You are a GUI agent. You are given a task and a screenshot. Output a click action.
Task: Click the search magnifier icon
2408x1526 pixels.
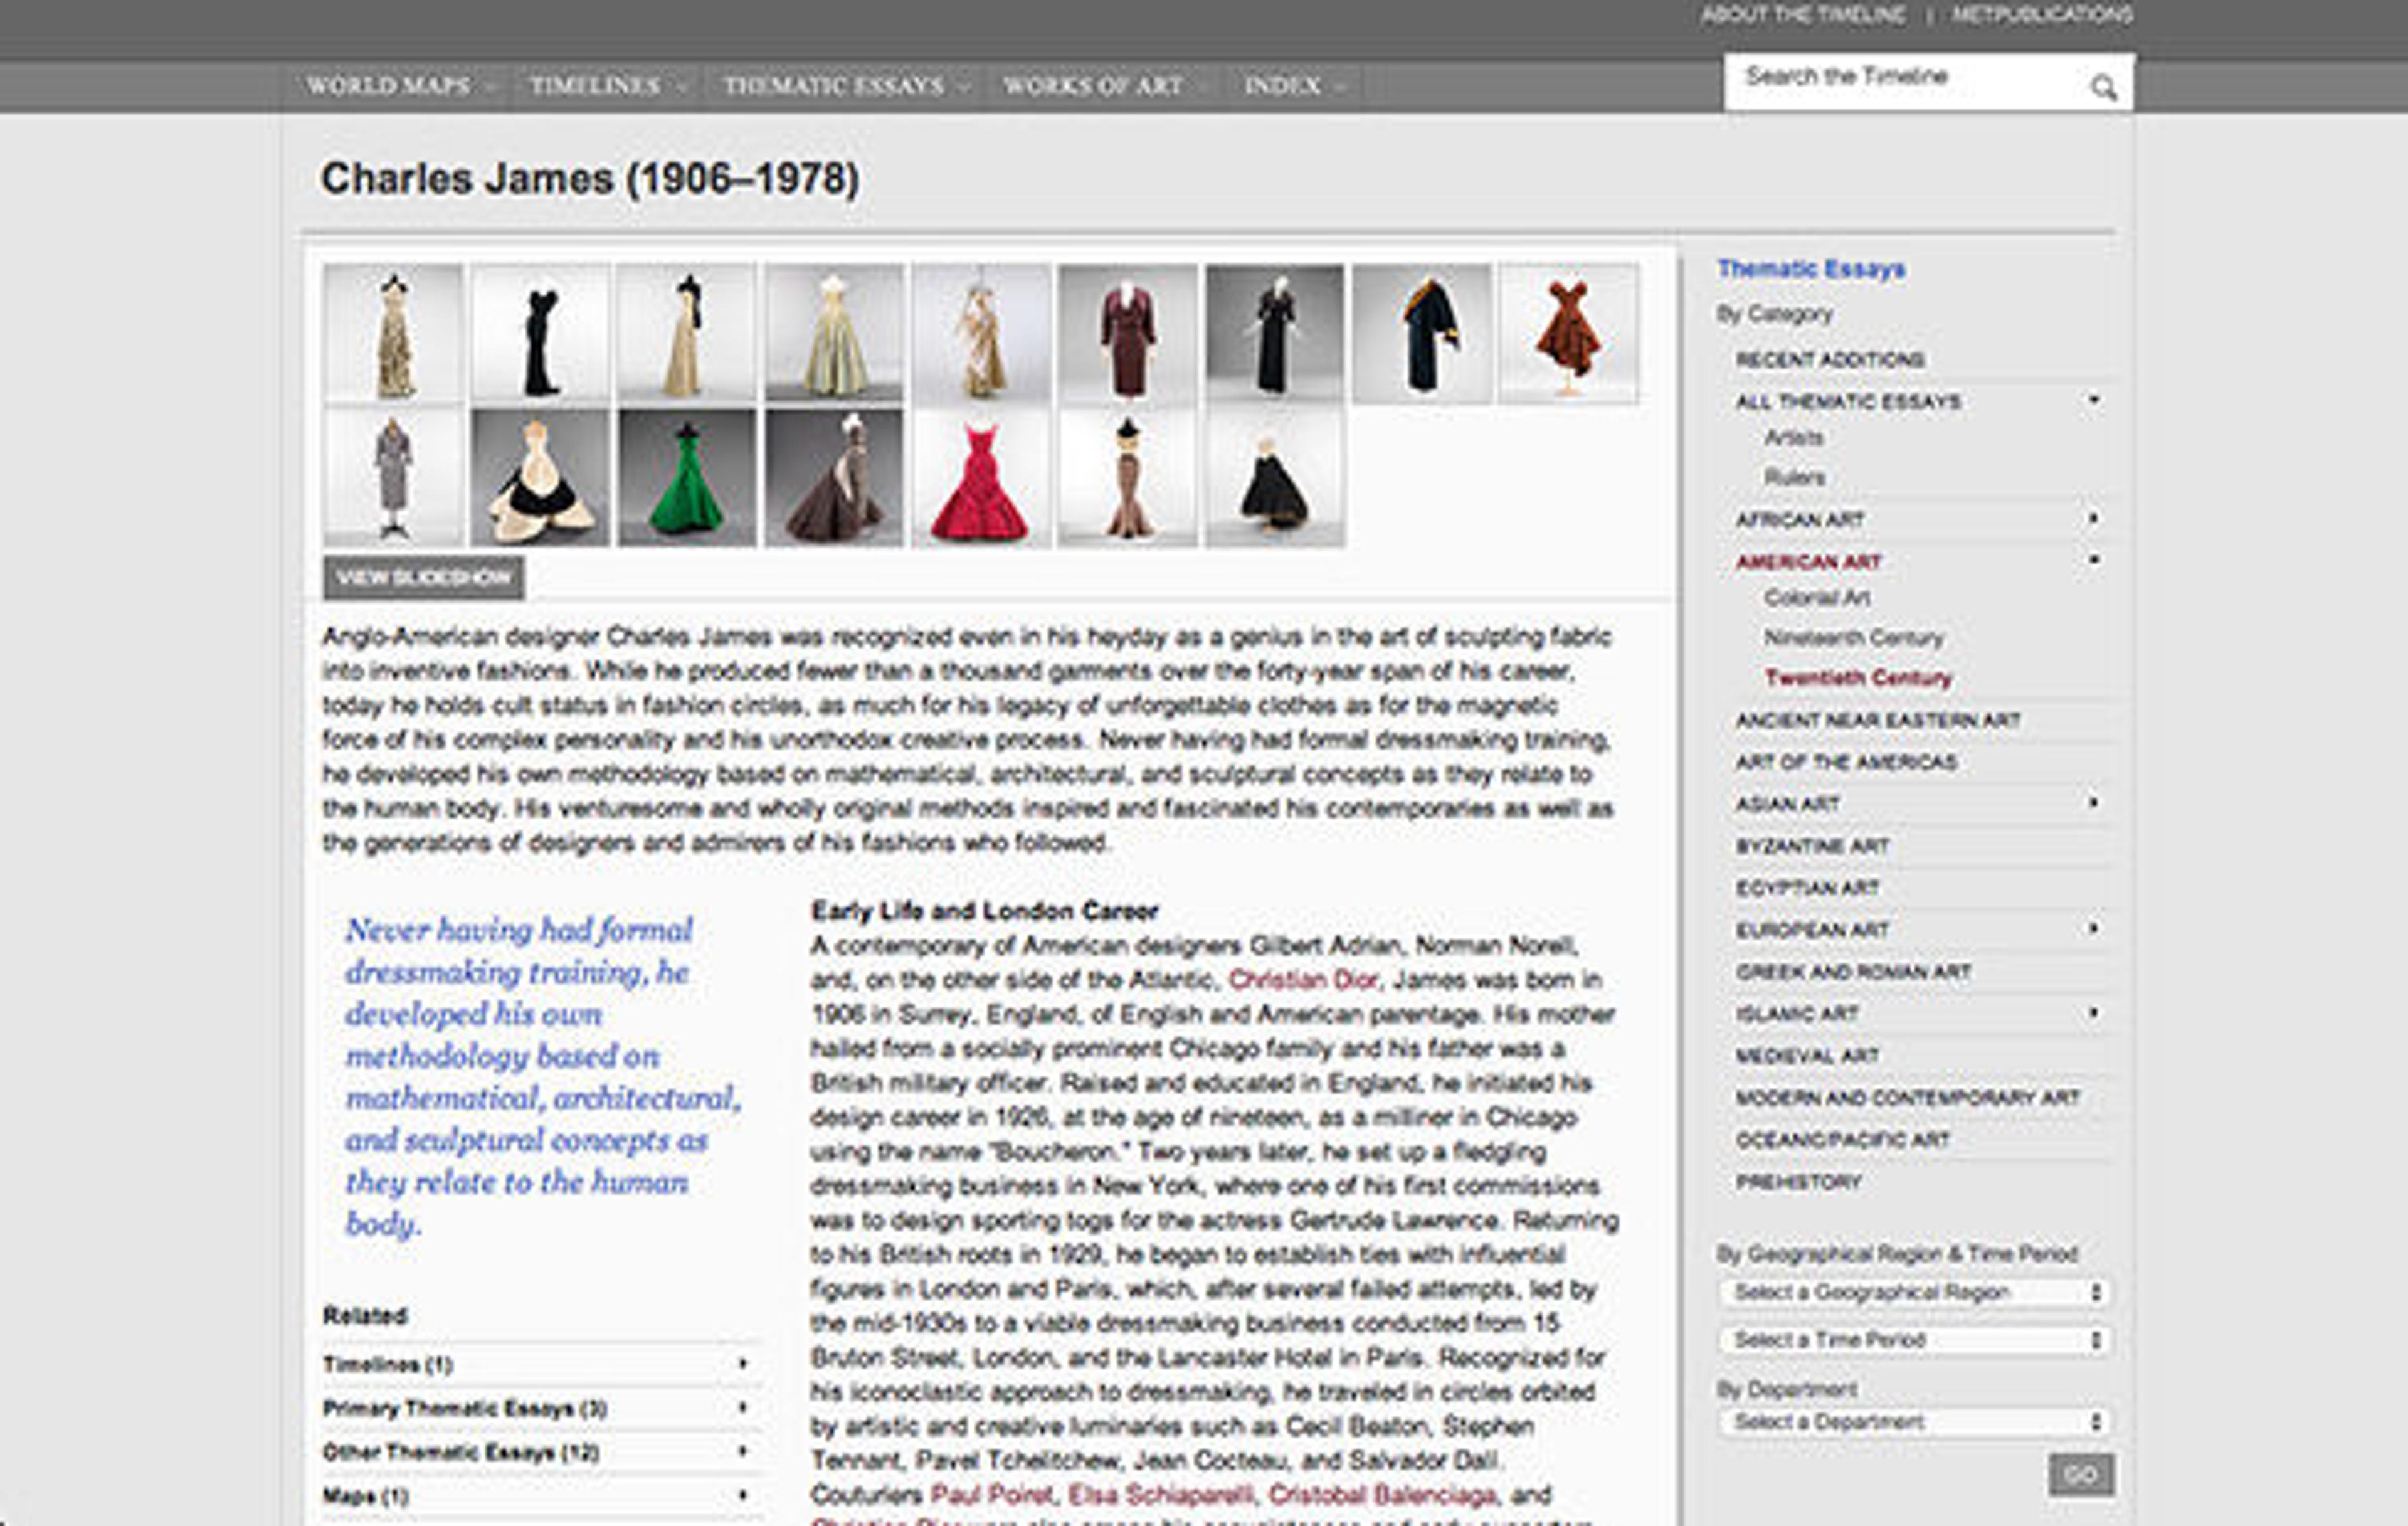(x=2103, y=88)
